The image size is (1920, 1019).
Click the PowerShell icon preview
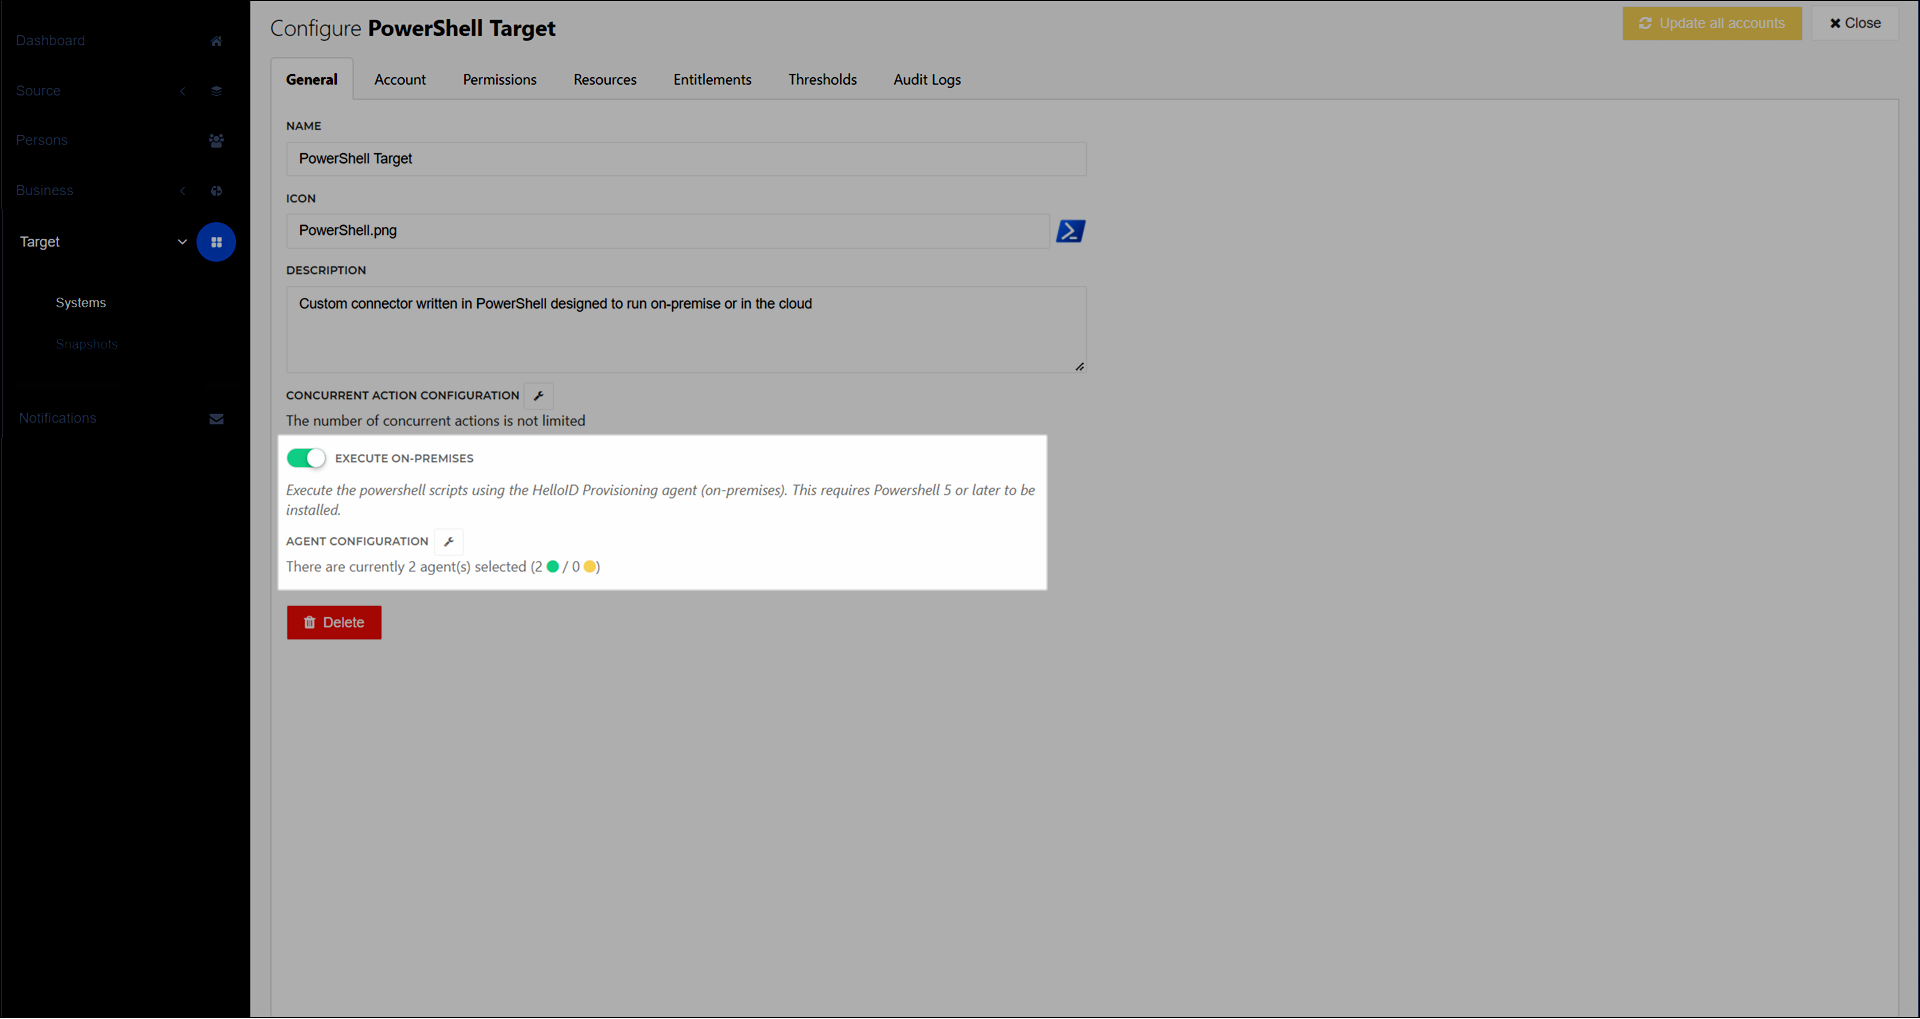pyautogui.click(x=1071, y=231)
